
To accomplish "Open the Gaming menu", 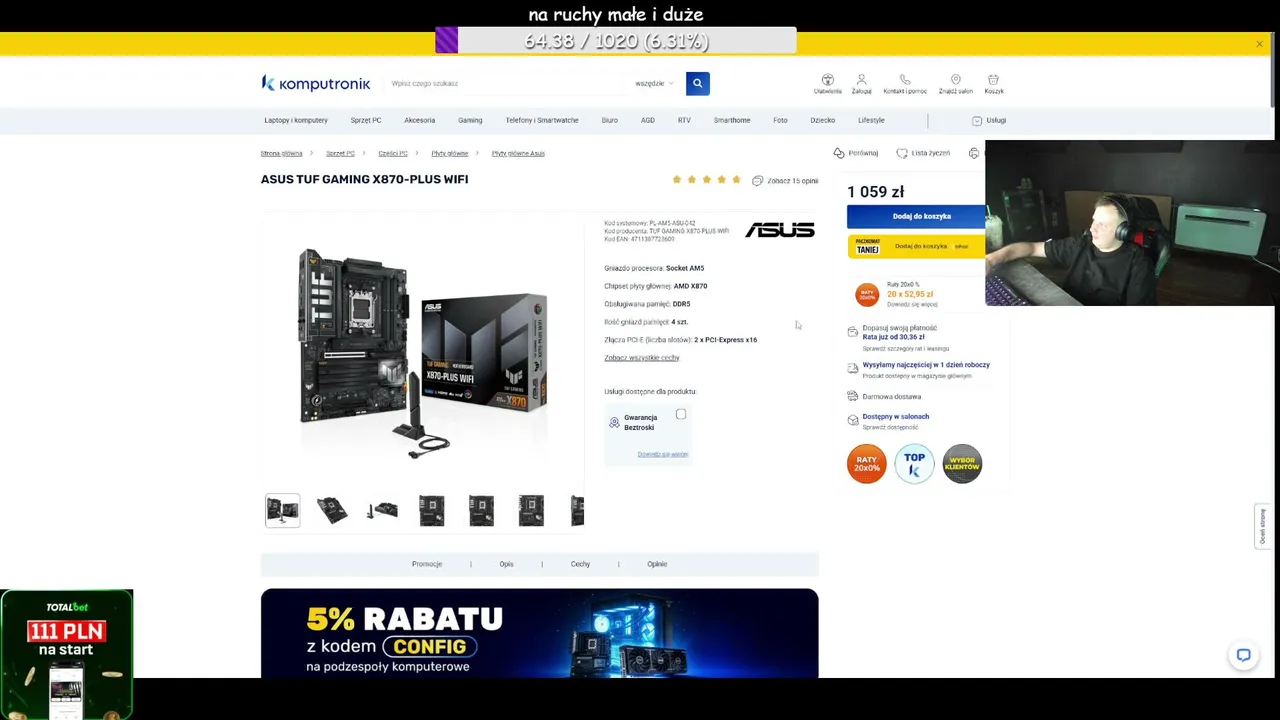I will pyautogui.click(x=470, y=120).
